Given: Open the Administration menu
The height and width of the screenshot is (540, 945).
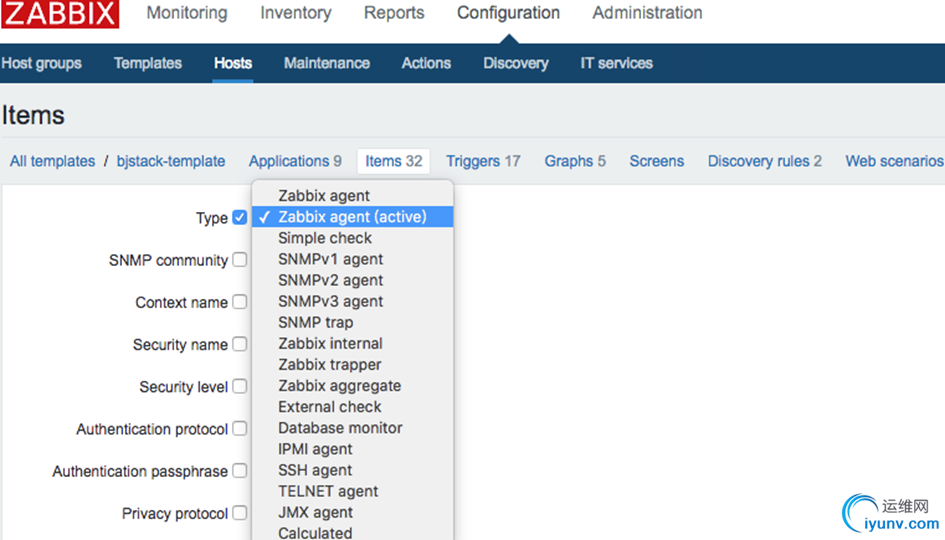Looking at the screenshot, I should tap(647, 13).
